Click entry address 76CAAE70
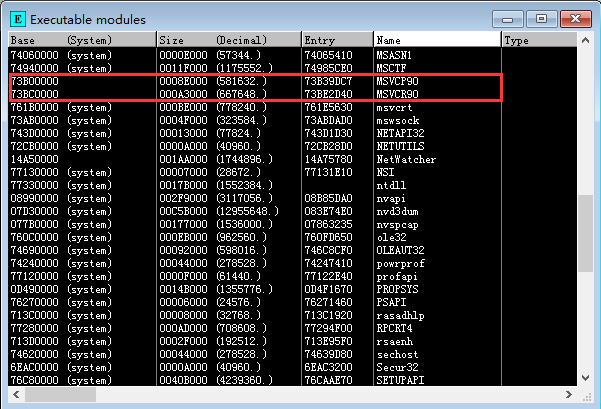The height and width of the screenshot is (409, 601). (x=328, y=380)
